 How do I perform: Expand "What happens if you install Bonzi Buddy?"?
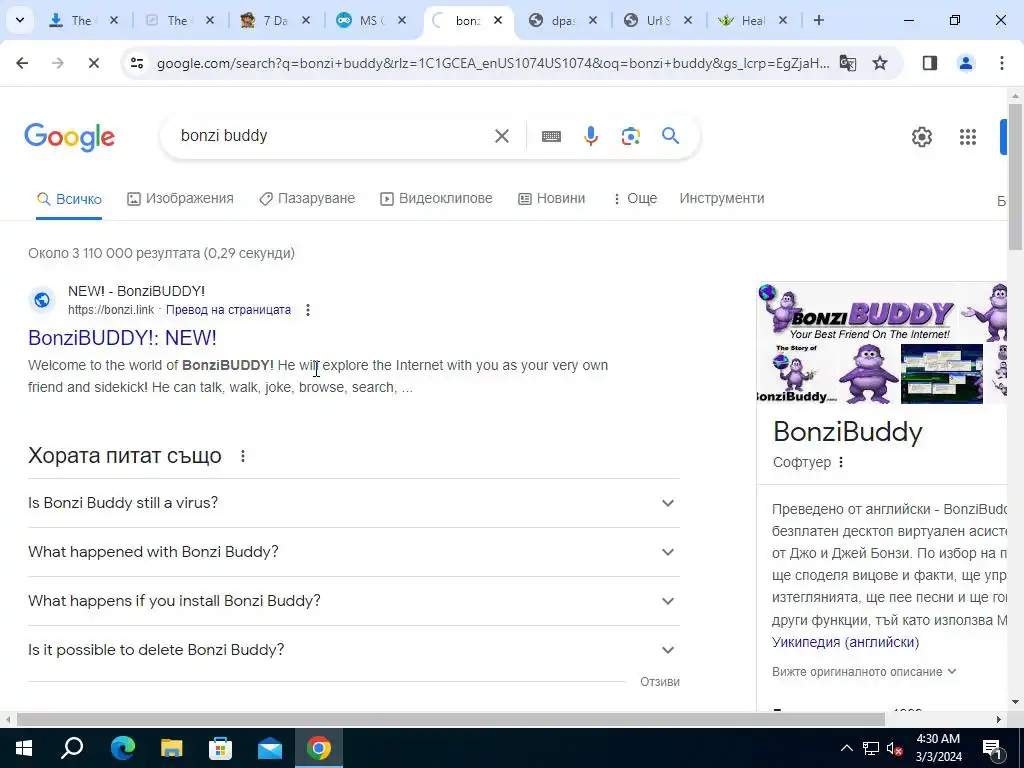pyautogui.click(x=354, y=601)
